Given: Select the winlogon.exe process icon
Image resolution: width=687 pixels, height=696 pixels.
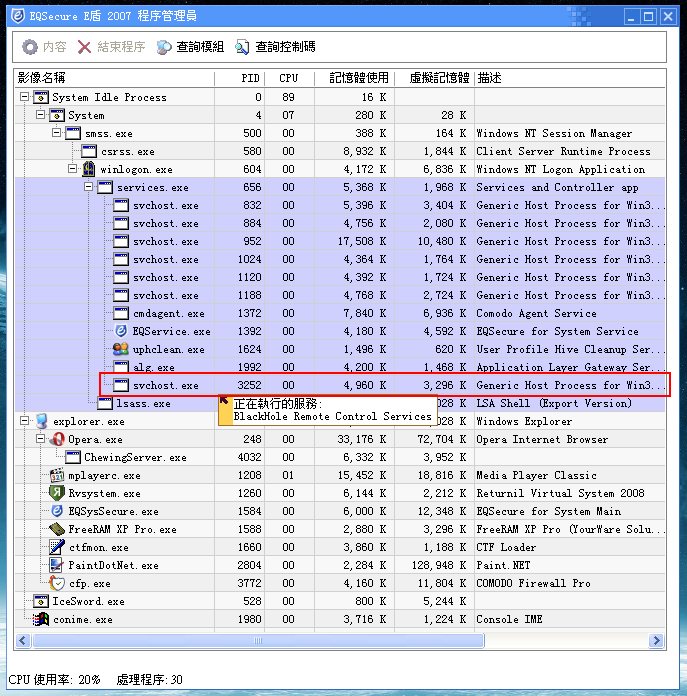Looking at the screenshot, I should pos(89,169).
